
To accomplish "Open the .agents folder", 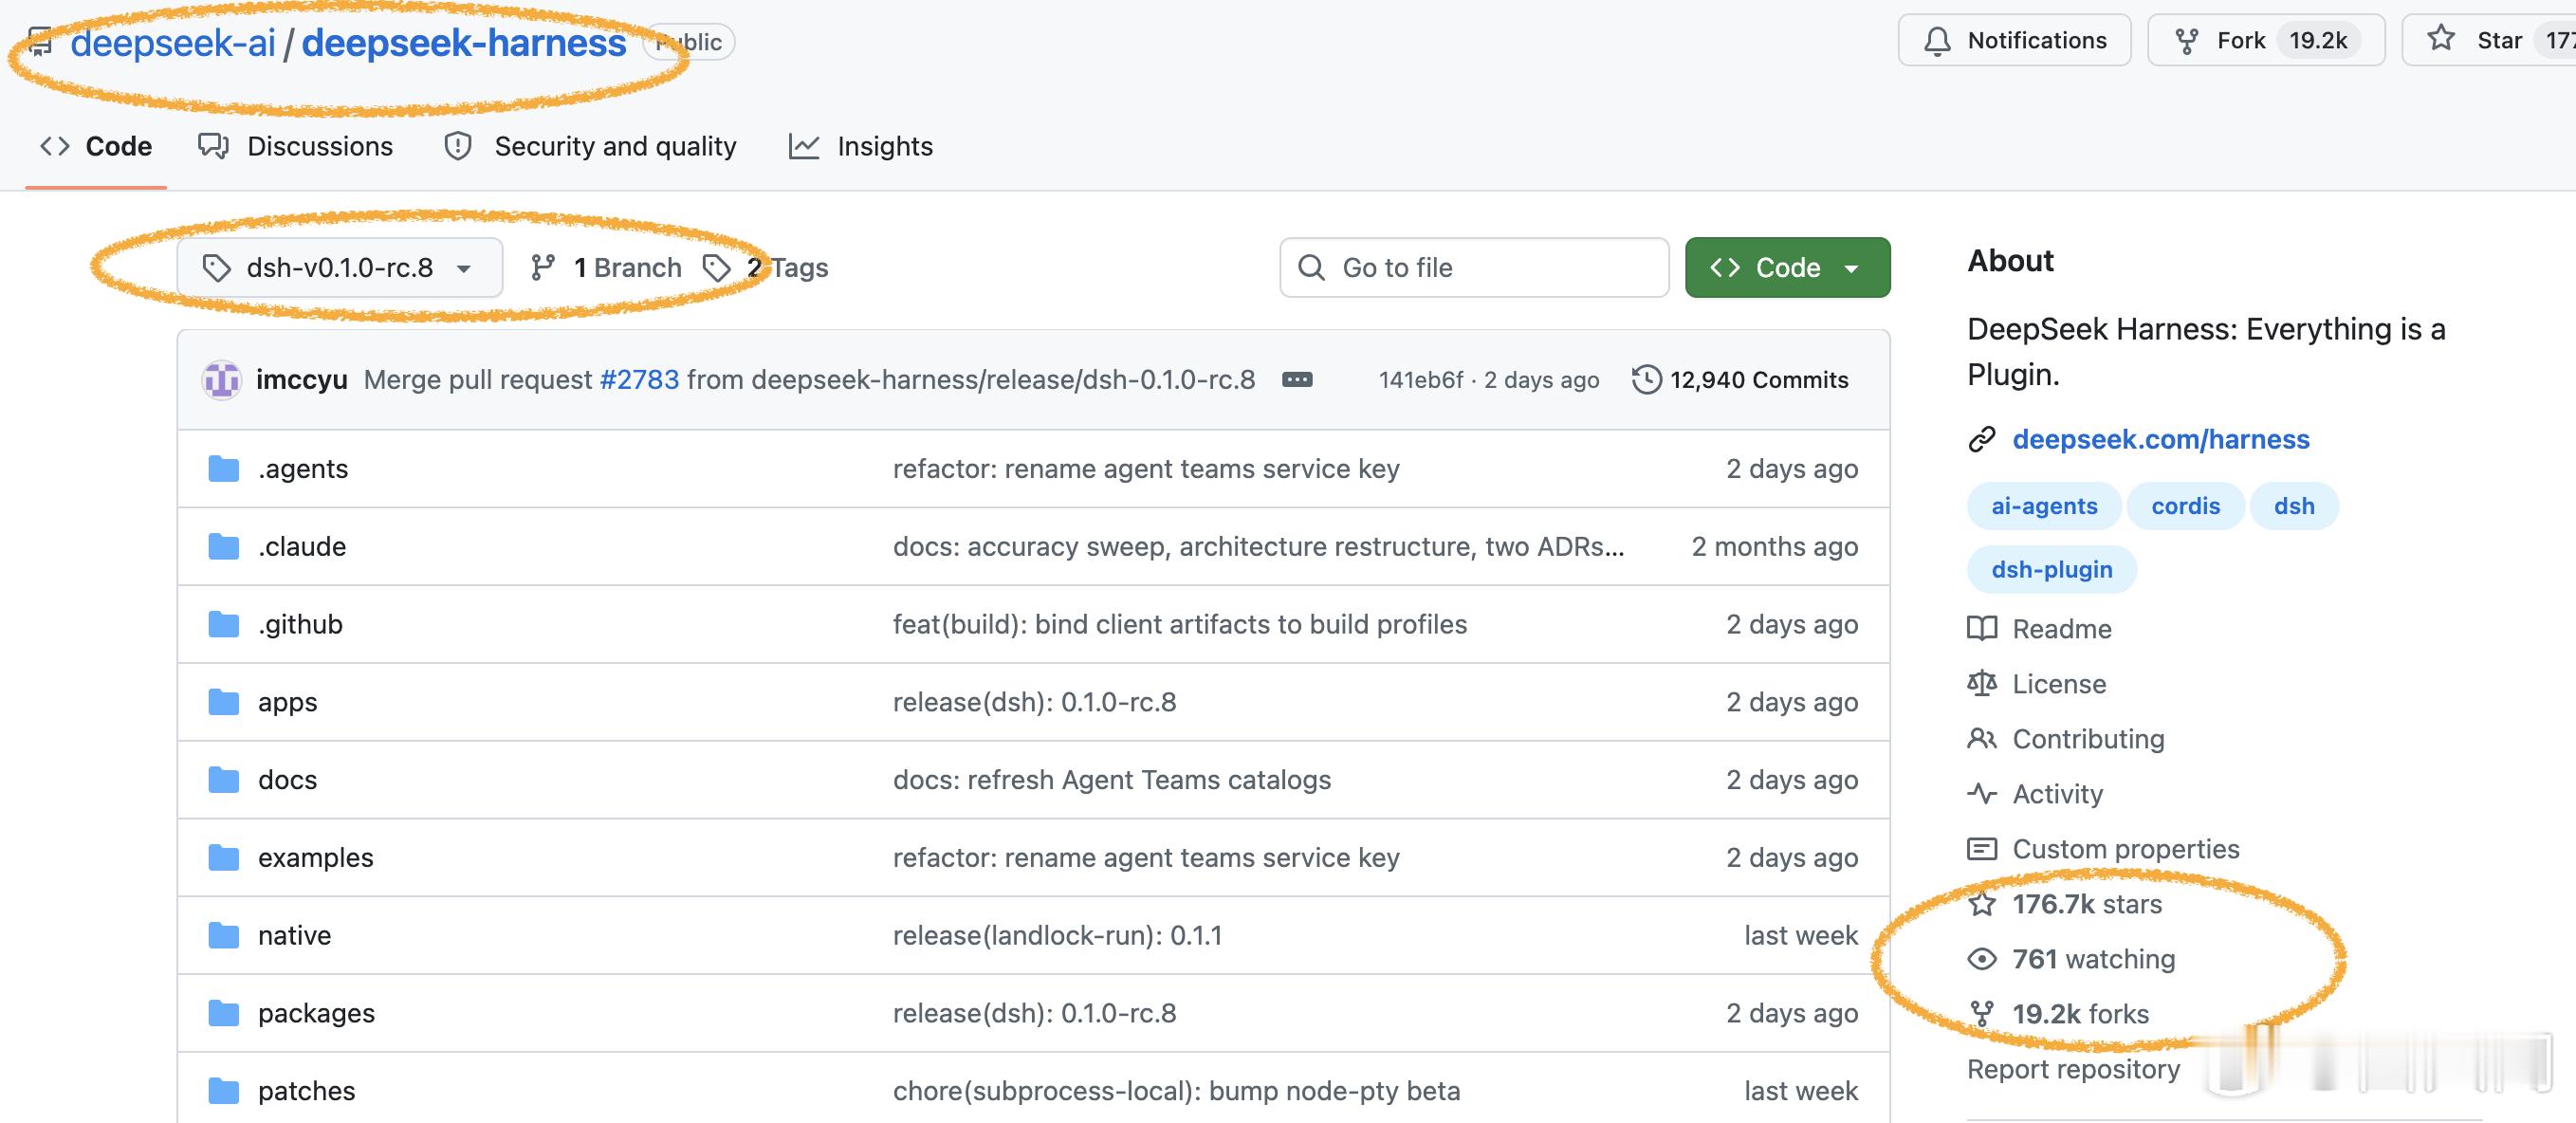I will [x=303, y=469].
